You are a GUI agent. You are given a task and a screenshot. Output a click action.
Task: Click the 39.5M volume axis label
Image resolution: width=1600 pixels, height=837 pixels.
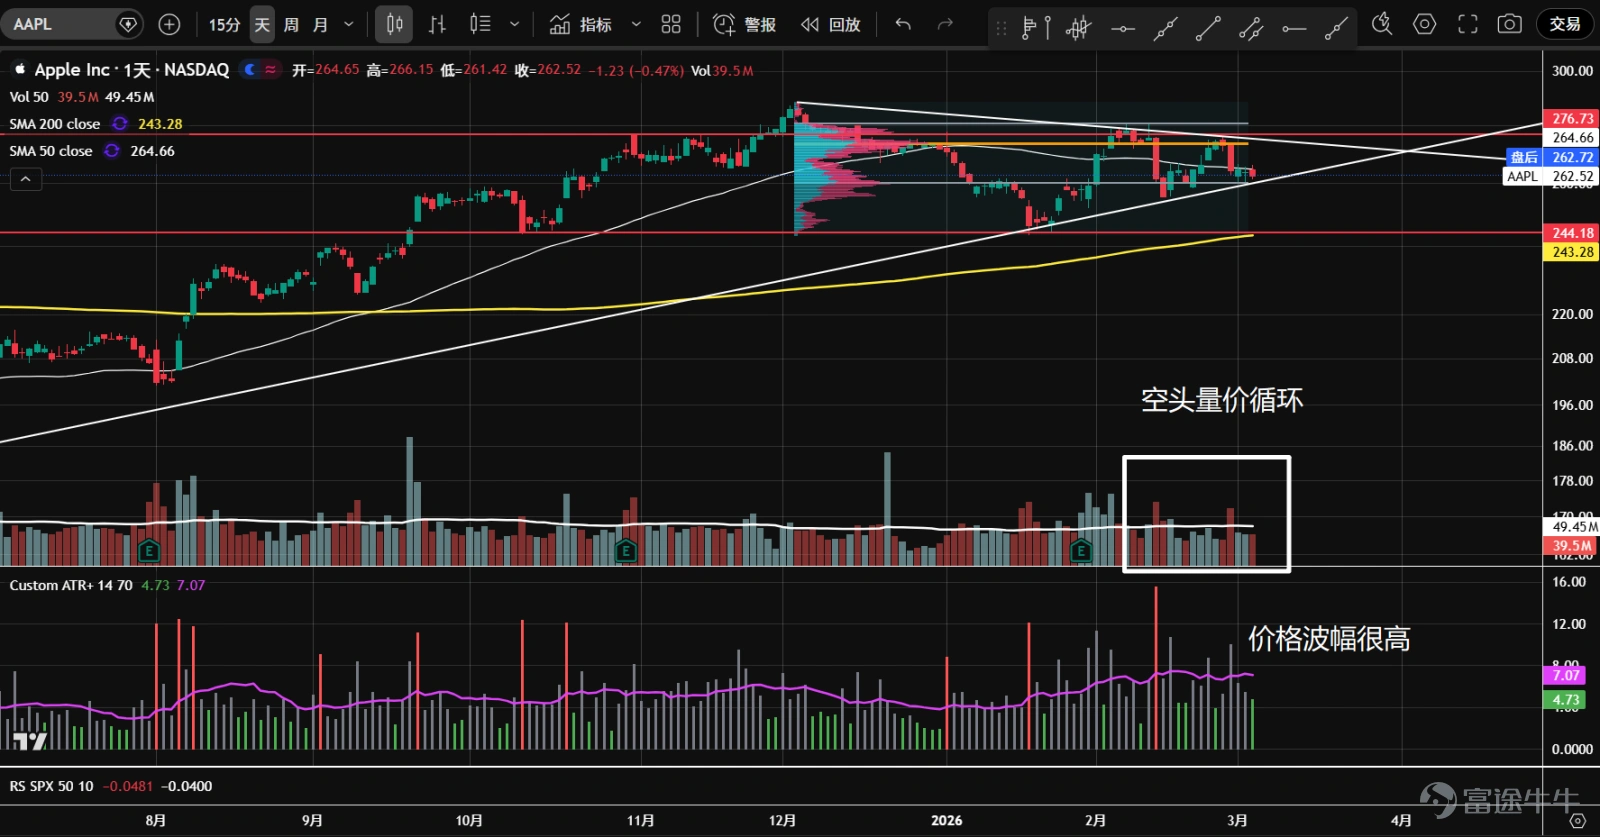coord(1571,546)
